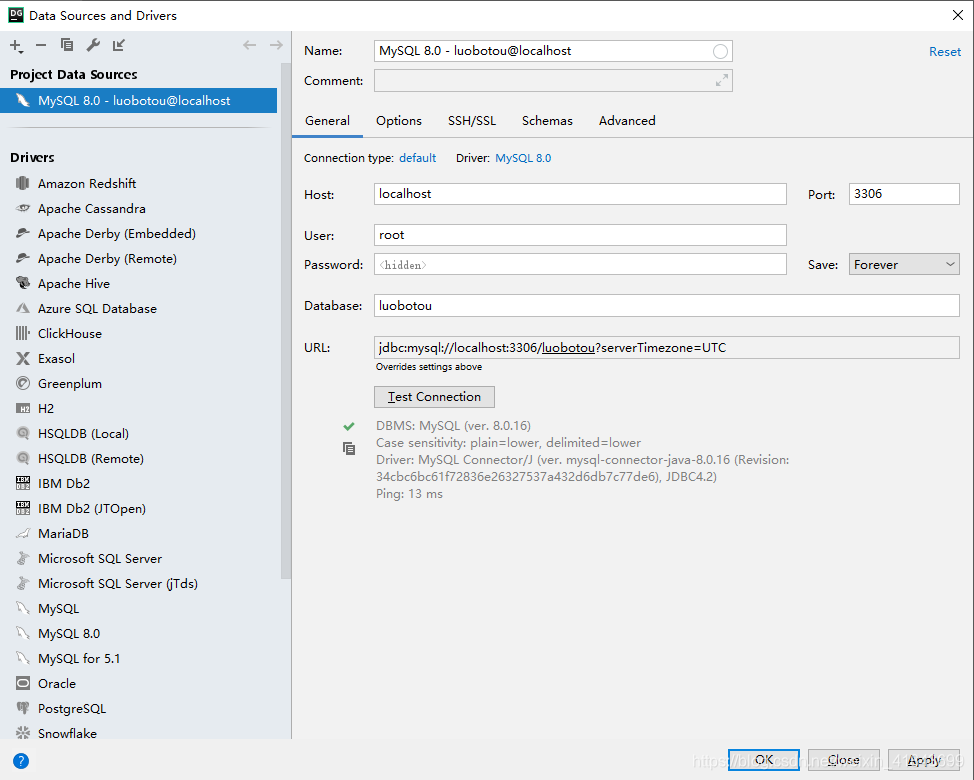Focus the Password field
This screenshot has height=780, width=974.
(580, 265)
